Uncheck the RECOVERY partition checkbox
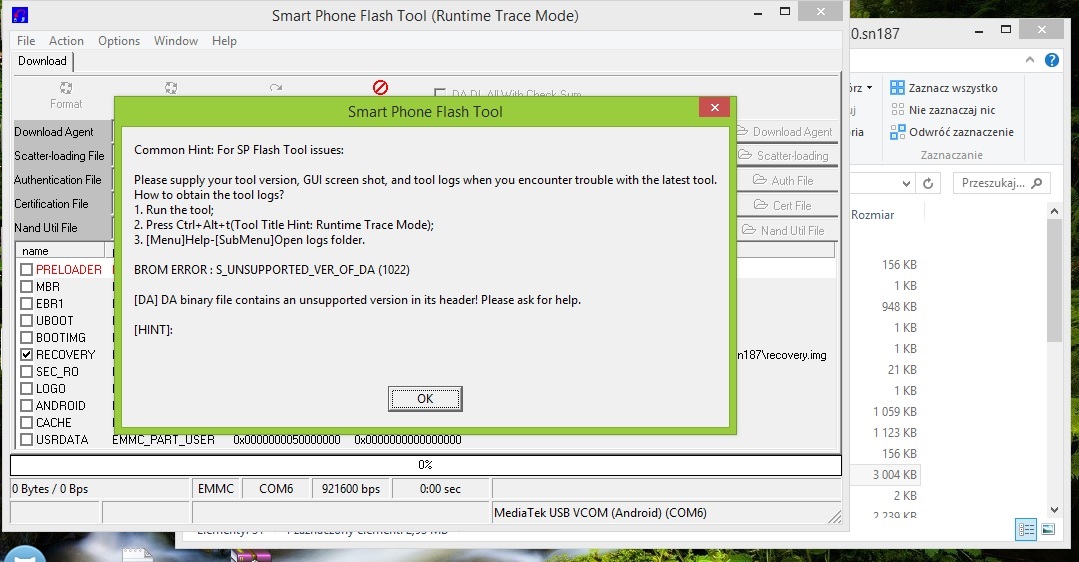The image size is (1079, 562). coord(27,355)
